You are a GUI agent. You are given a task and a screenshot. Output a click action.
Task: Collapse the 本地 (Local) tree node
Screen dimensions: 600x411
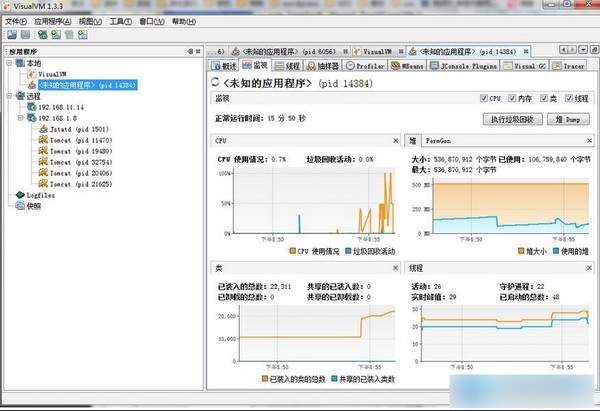(9, 63)
